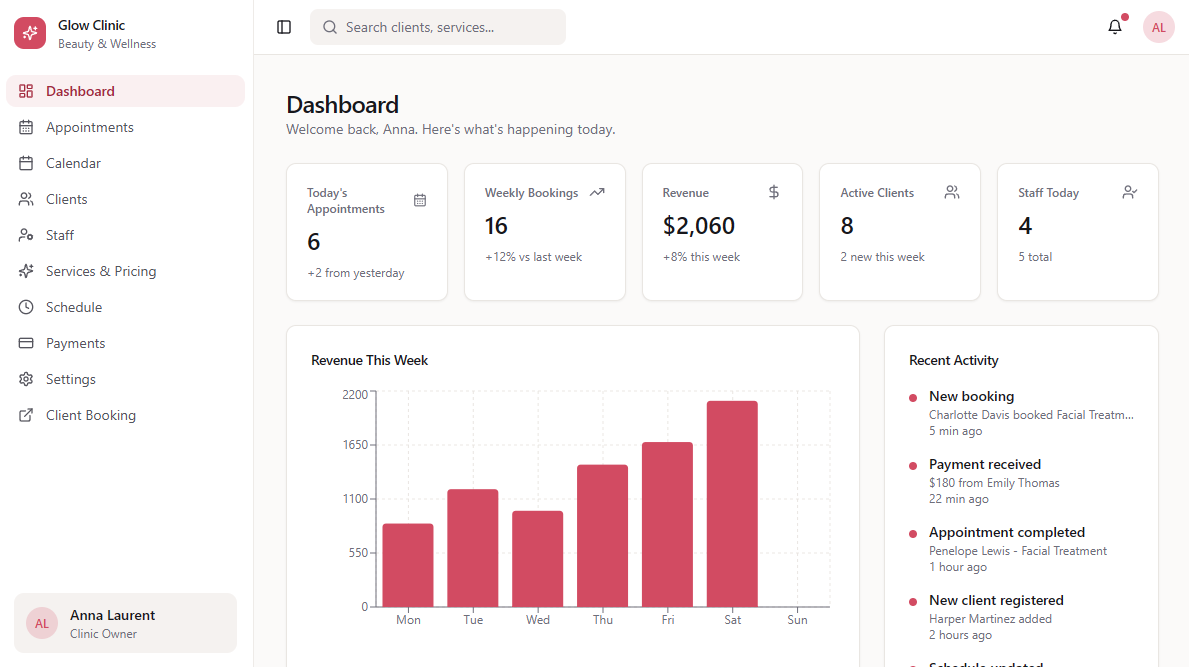Open the Settings gear in sidebar
The image size is (1189, 667).
click(x=26, y=379)
